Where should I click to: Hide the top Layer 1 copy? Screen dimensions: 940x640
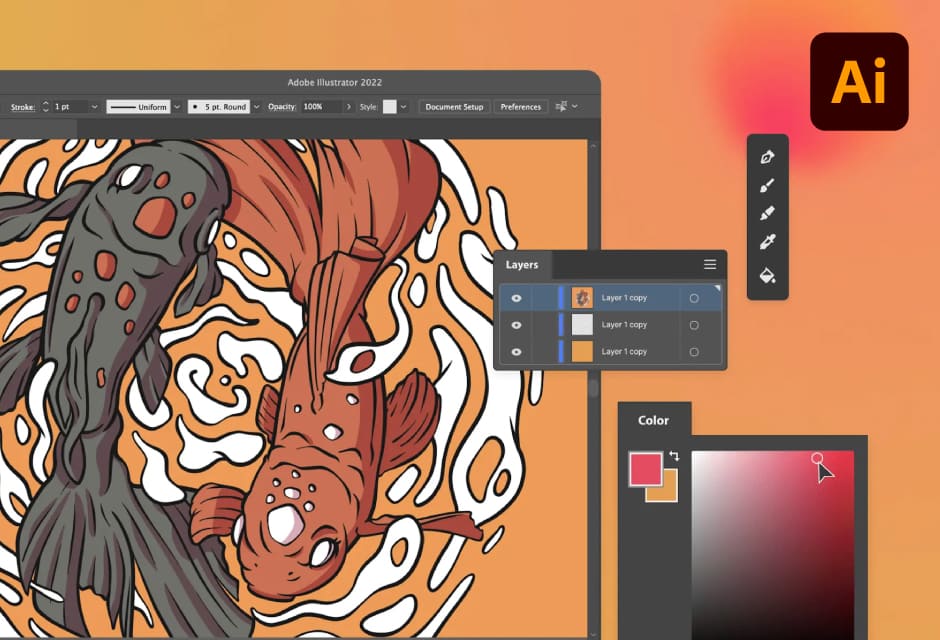(516, 297)
